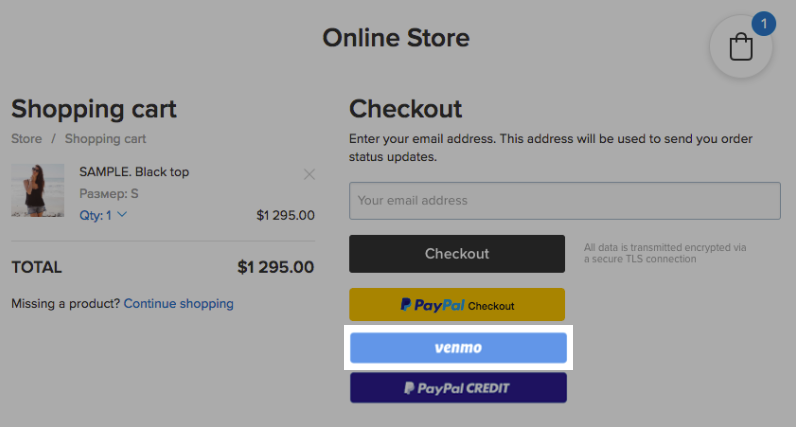
Task: Go to Store breadcrumb link
Action: click(x=26, y=139)
